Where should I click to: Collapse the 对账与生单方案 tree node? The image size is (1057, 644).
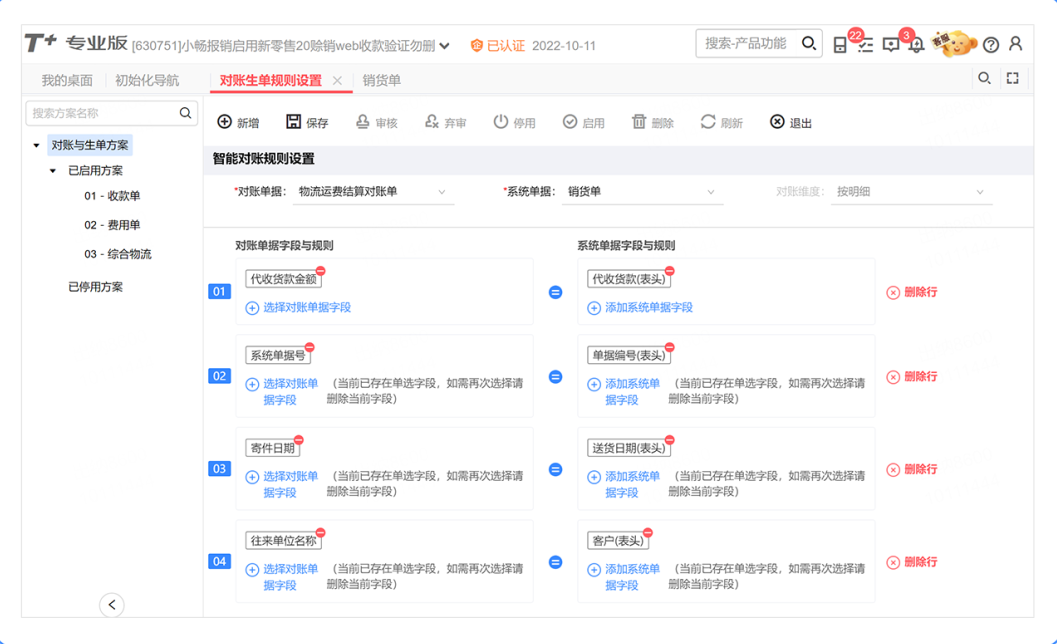click(x=37, y=146)
